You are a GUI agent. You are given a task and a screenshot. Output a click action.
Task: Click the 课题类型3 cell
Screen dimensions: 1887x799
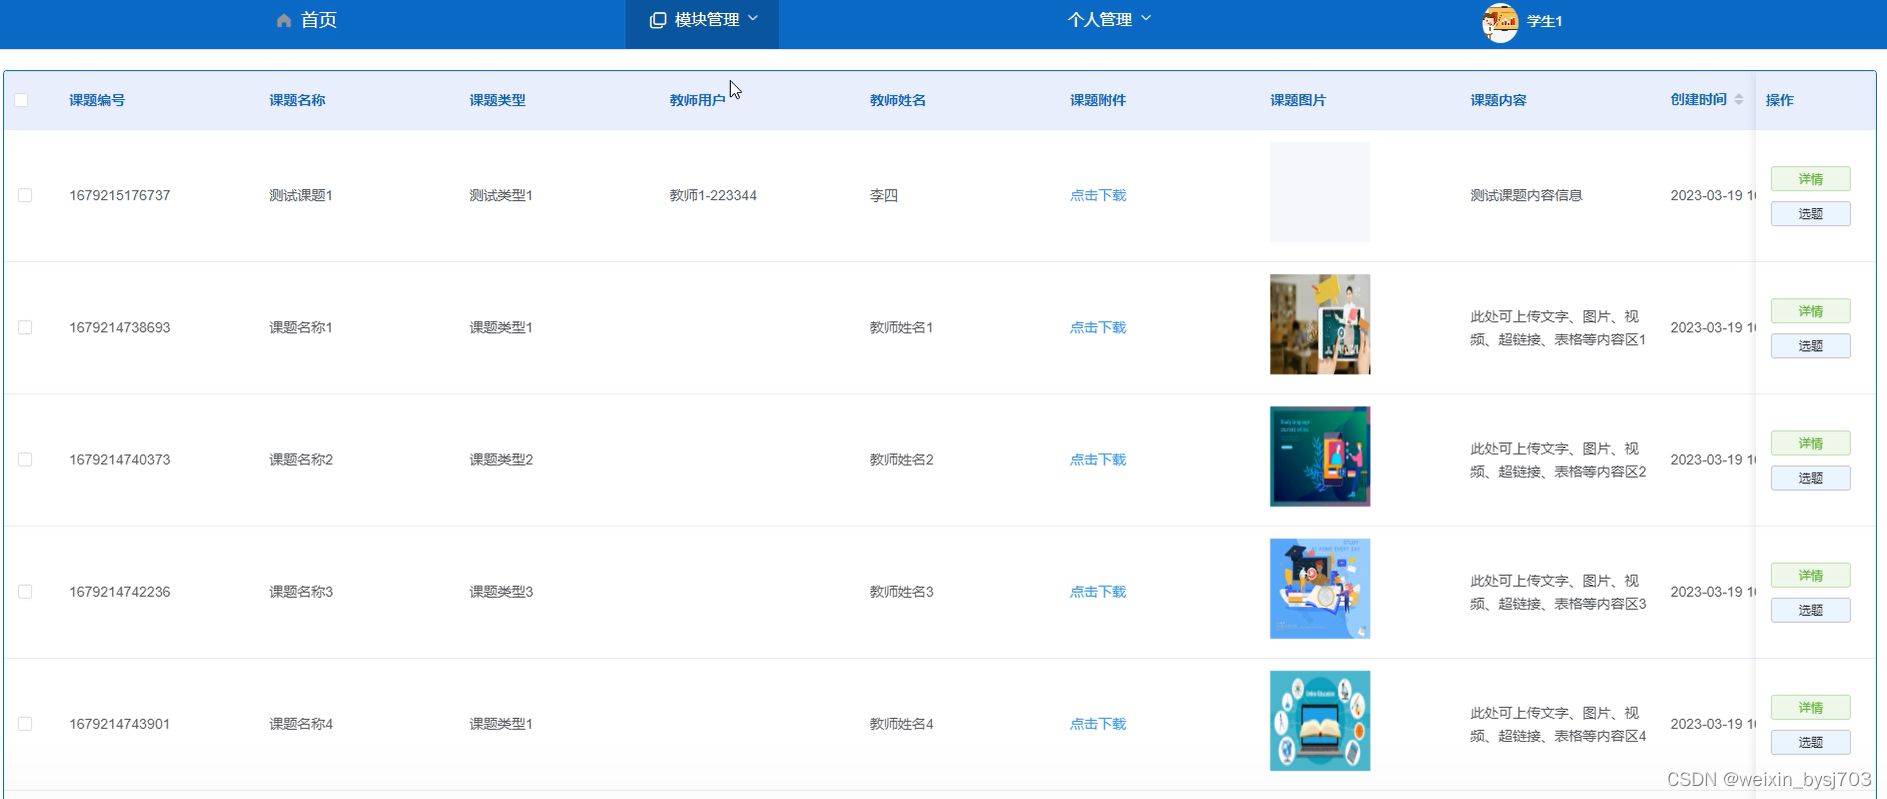pyautogui.click(x=501, y=591)
